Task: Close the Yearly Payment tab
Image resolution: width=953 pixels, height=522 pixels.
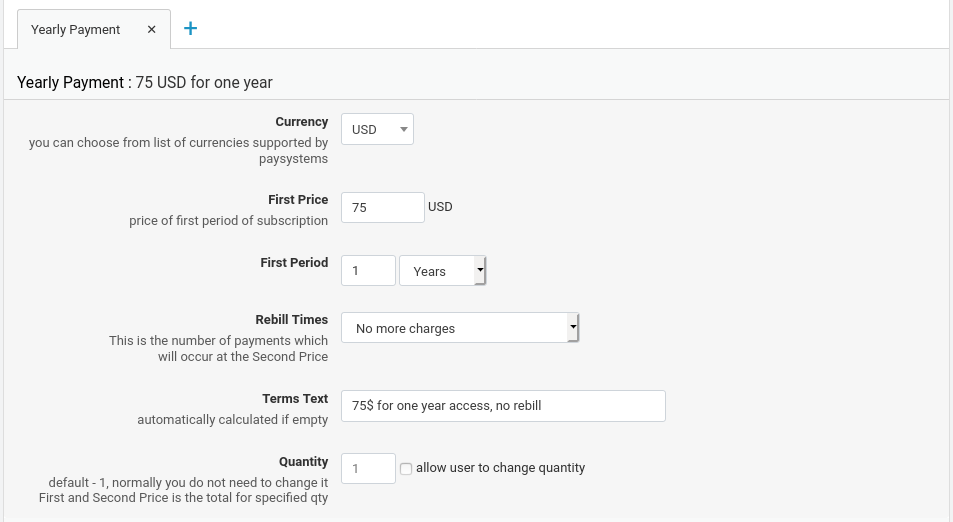Action: 152,30
